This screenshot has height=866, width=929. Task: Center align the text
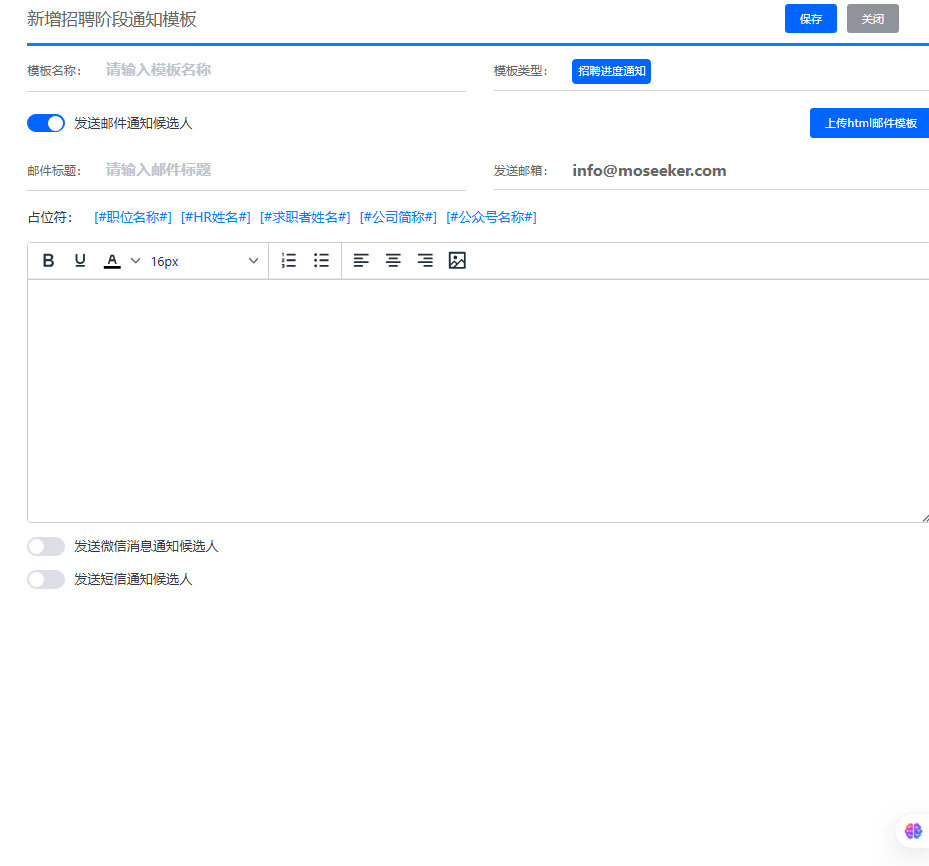[x=393, y=261]
